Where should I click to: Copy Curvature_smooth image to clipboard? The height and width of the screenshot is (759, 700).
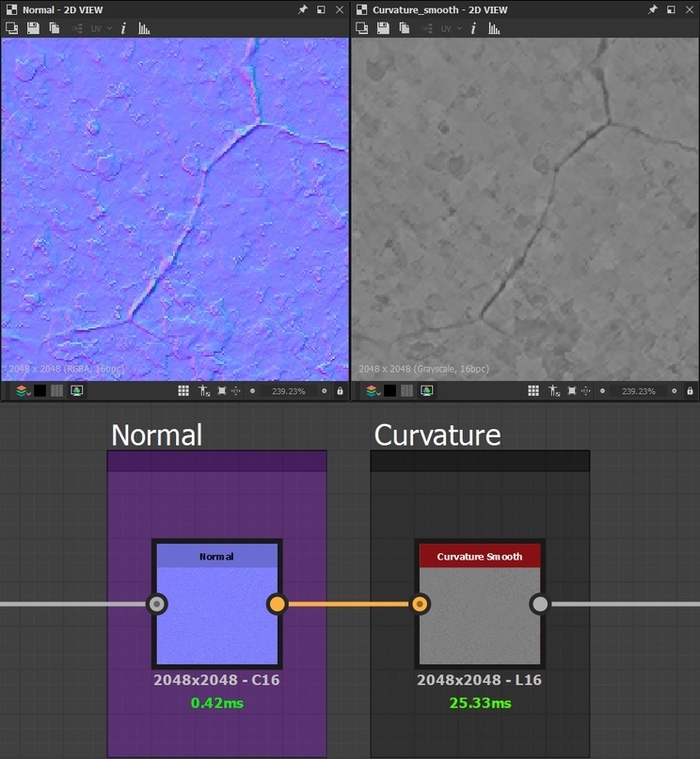[404, 28]
